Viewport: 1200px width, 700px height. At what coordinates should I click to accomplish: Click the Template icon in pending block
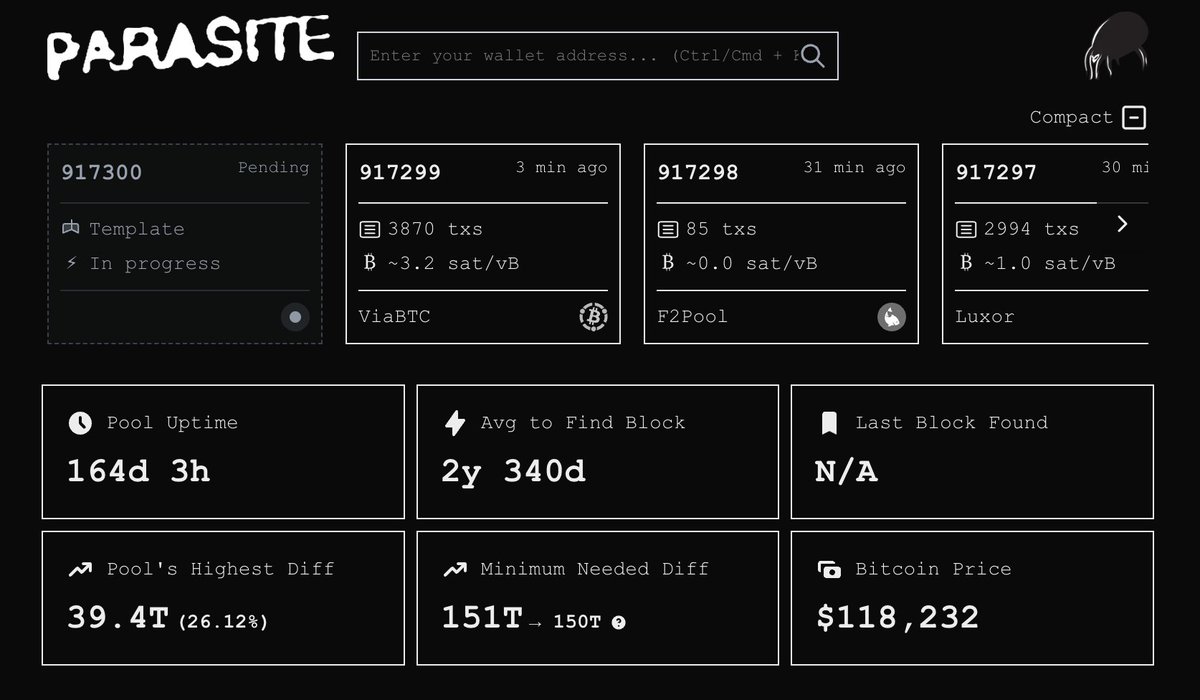pyautogui.click(x=70, y=229)
